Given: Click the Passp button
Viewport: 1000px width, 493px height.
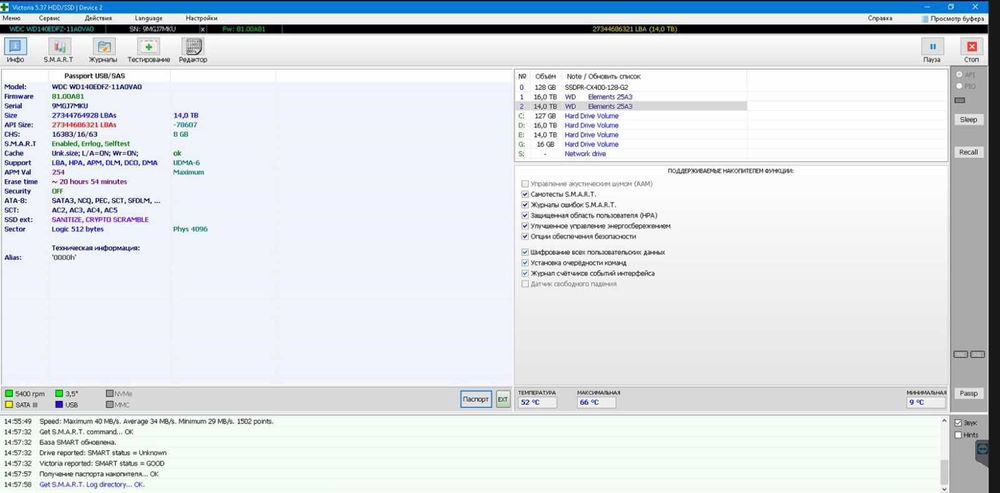Looking at the screenshot, I should 968,394.
